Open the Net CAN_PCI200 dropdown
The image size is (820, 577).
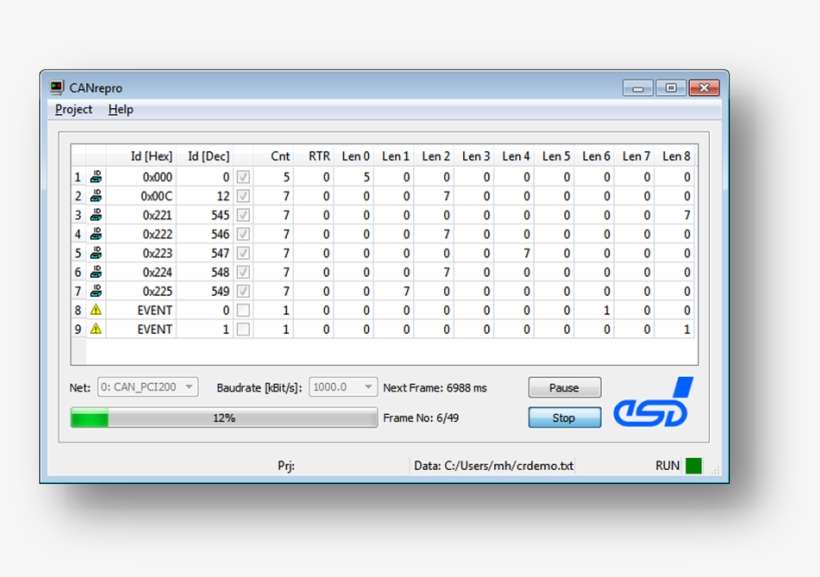[x=147, y=387]
